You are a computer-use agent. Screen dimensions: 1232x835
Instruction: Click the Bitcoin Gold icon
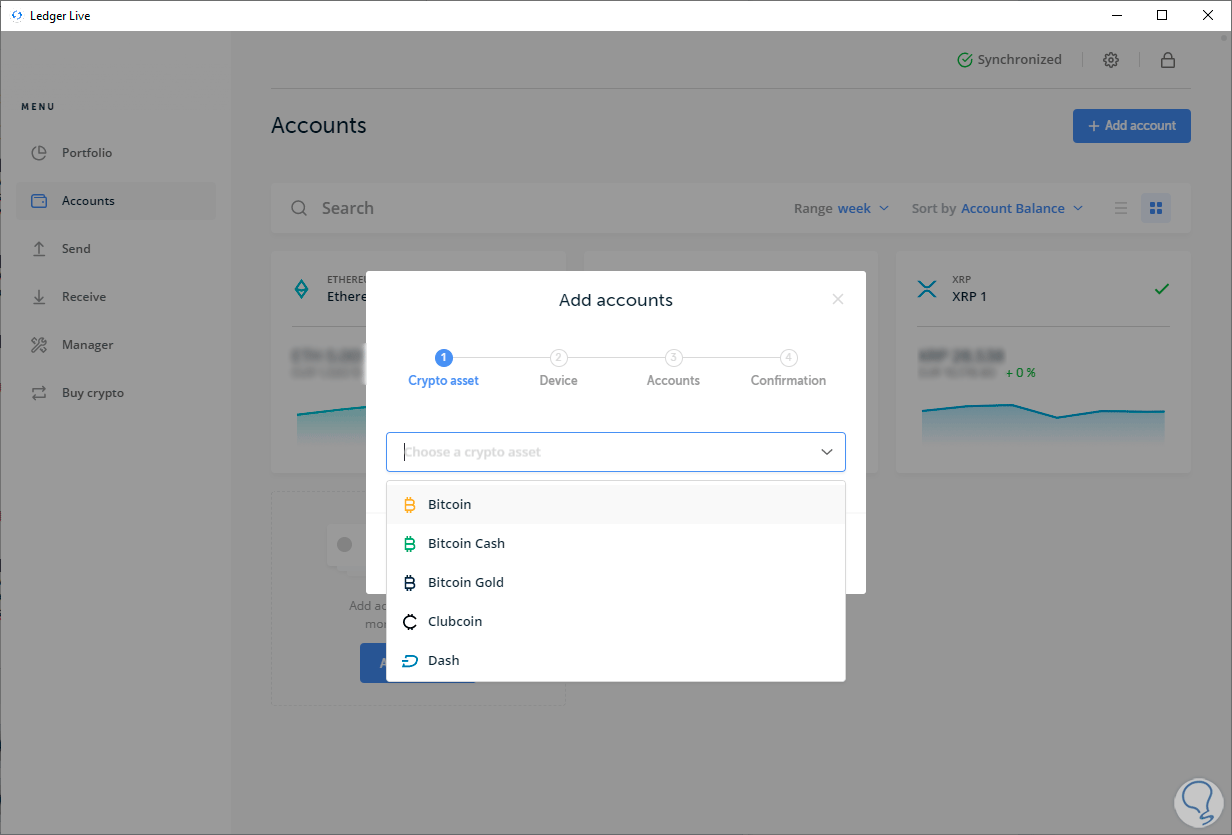click(x=410, y=583)
